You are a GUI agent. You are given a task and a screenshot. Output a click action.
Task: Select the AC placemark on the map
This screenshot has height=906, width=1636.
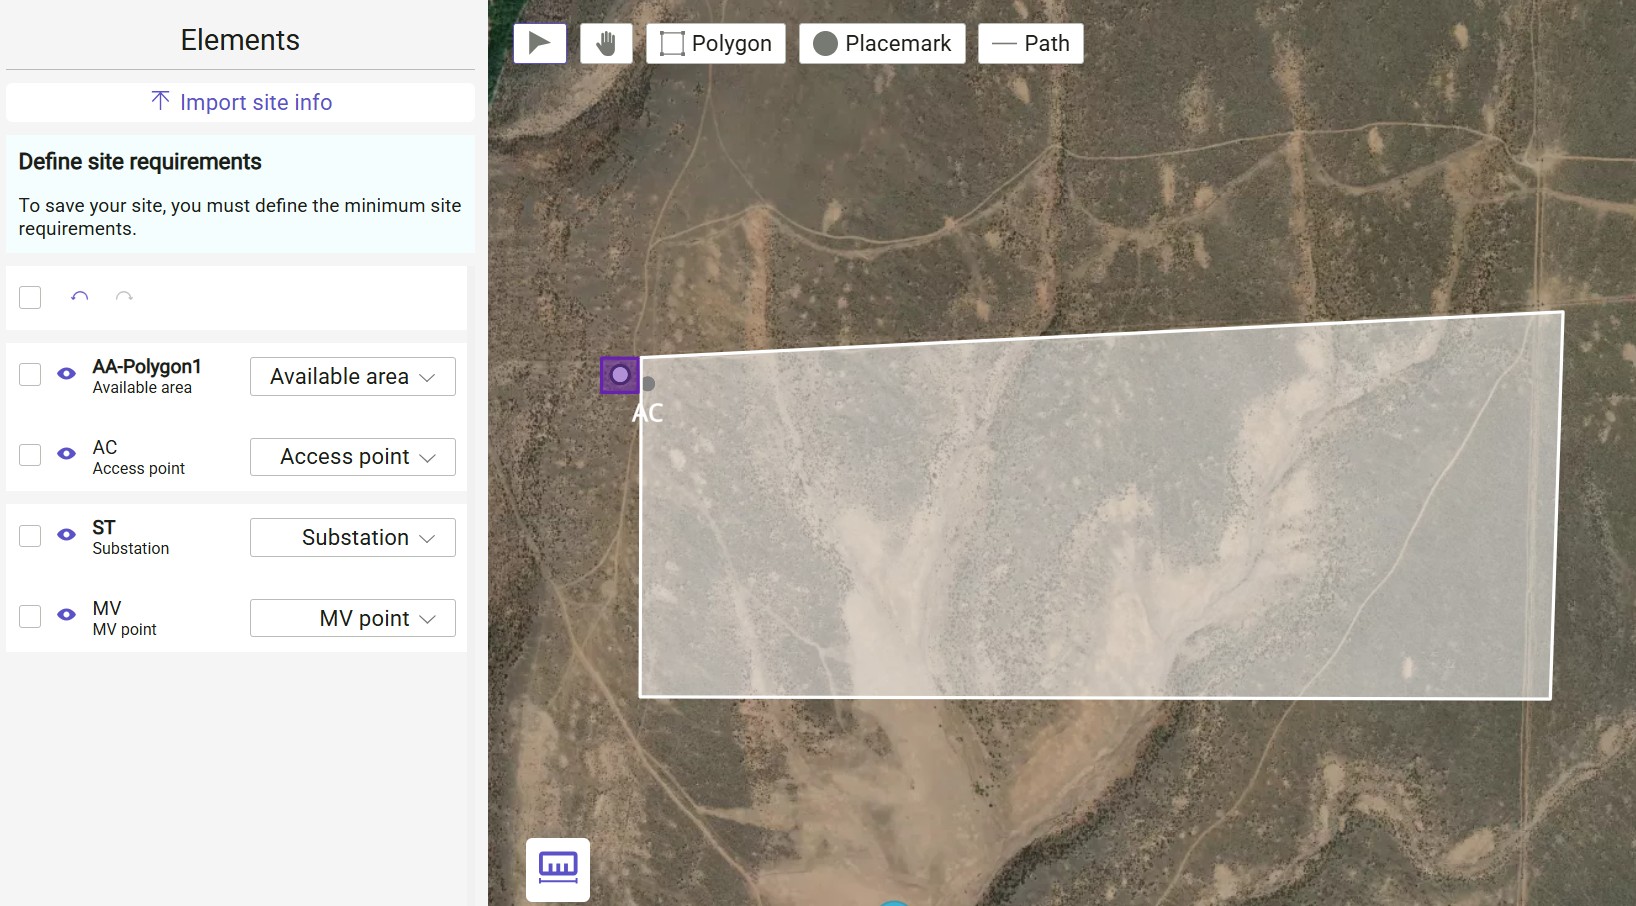click(x=619, y=374)
